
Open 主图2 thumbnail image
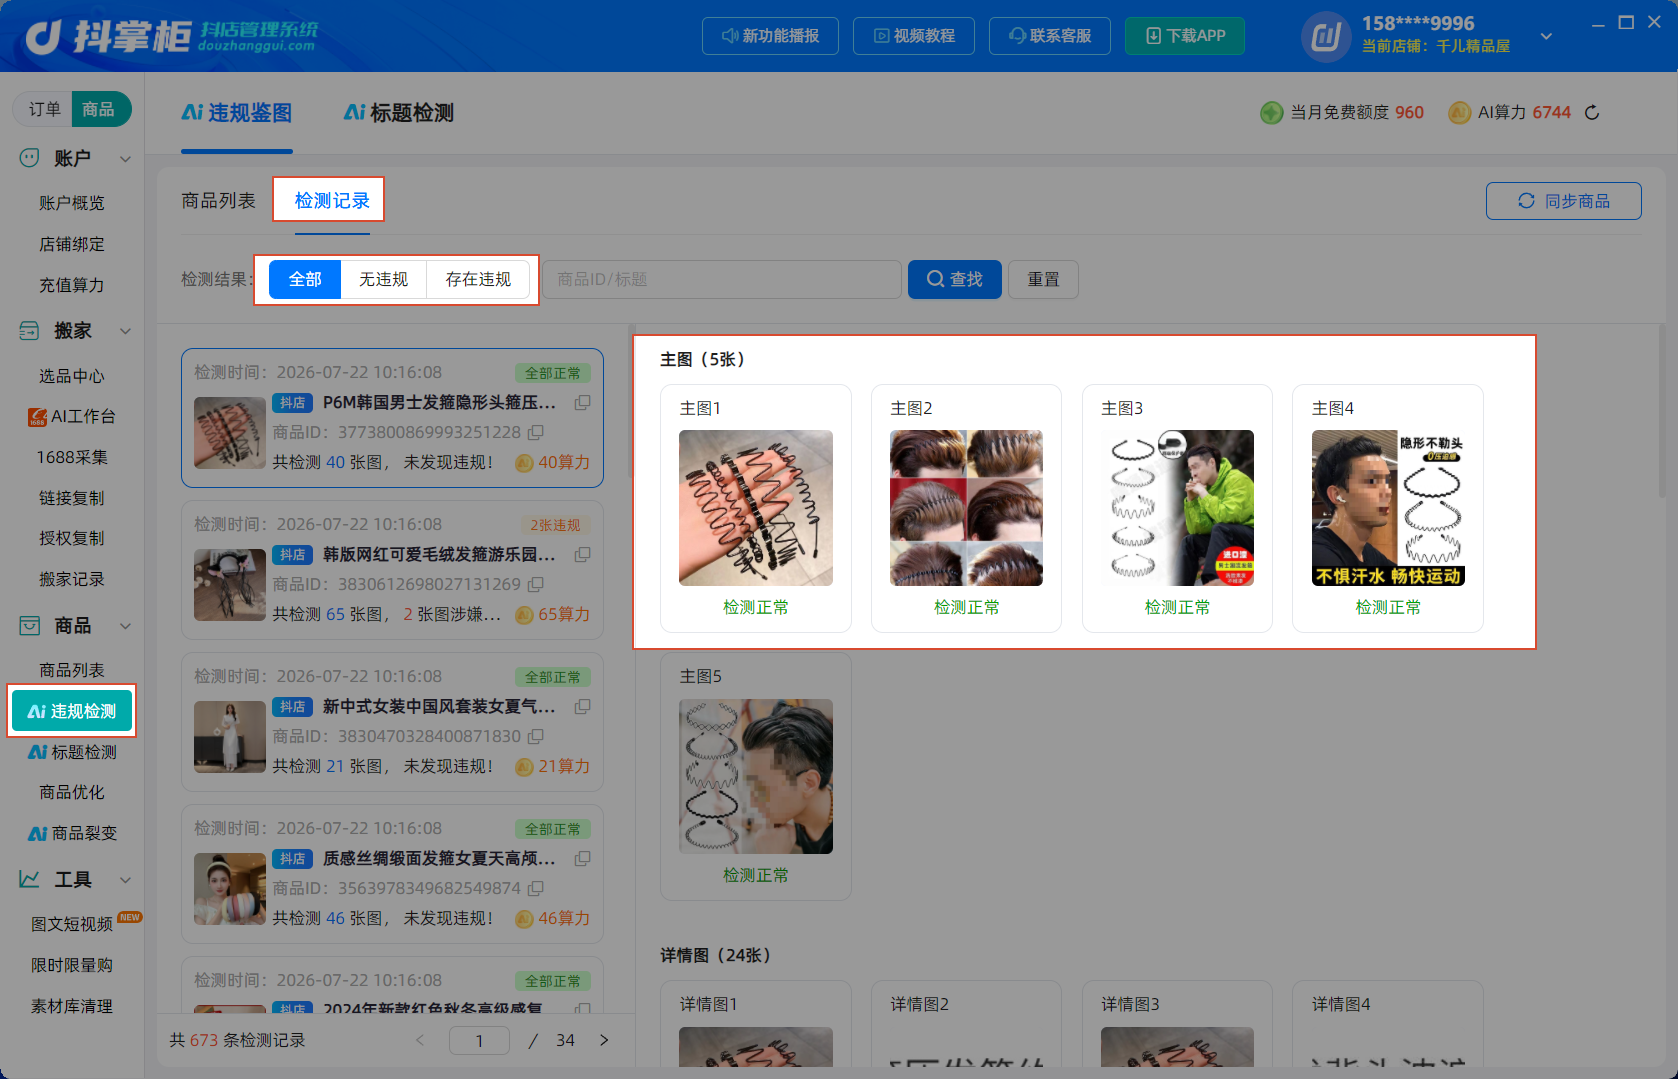[x=966, y=508]
